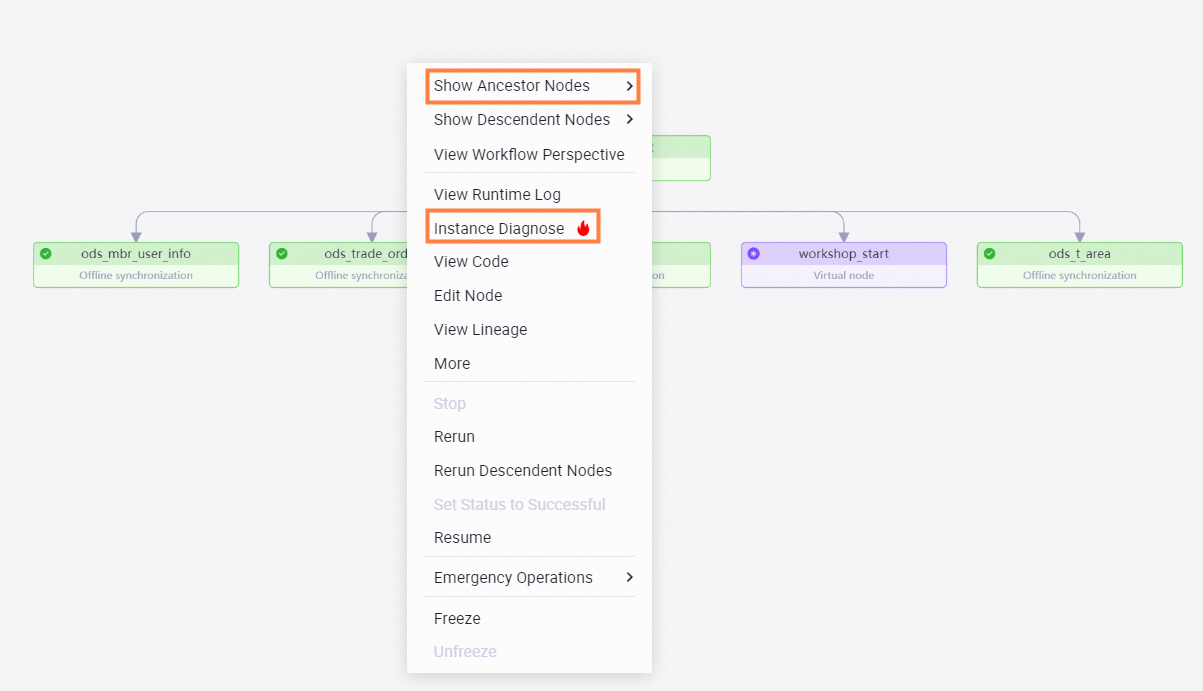
Task: Click purple virtual node icon on workshop_start
Action: pyautogui.click(x=754, y=254)
